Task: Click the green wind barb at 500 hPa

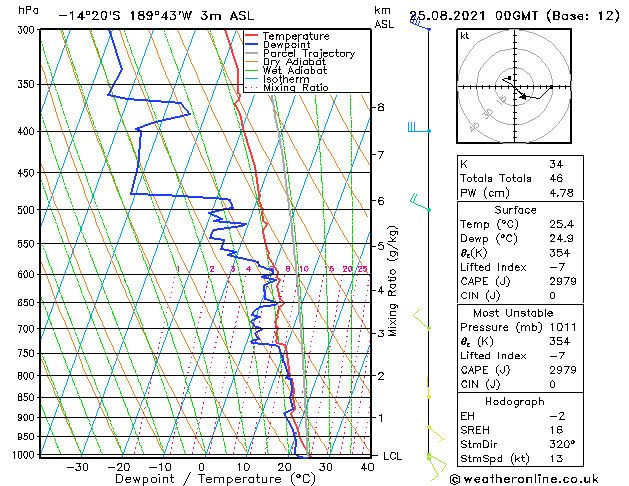Action: [x=420, y=202]
